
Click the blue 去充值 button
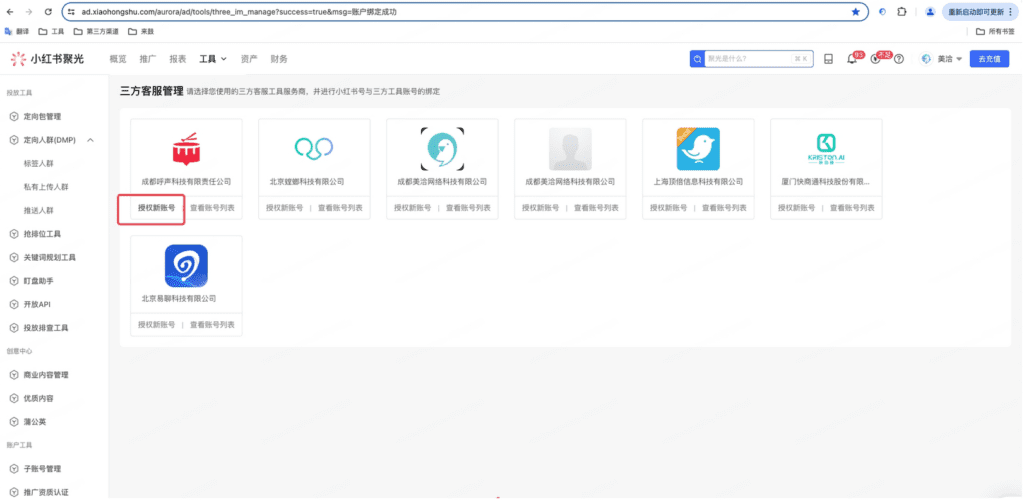(x=989, y=59)
